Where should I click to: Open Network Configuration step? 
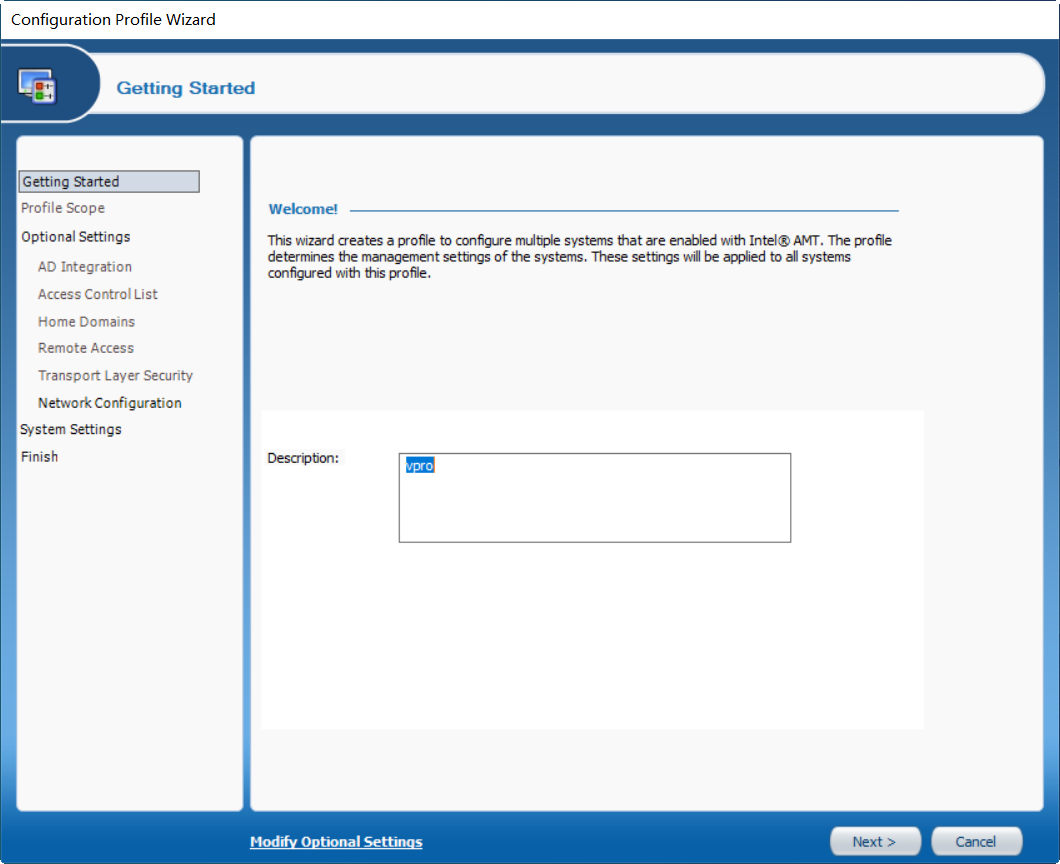point(110,403)
